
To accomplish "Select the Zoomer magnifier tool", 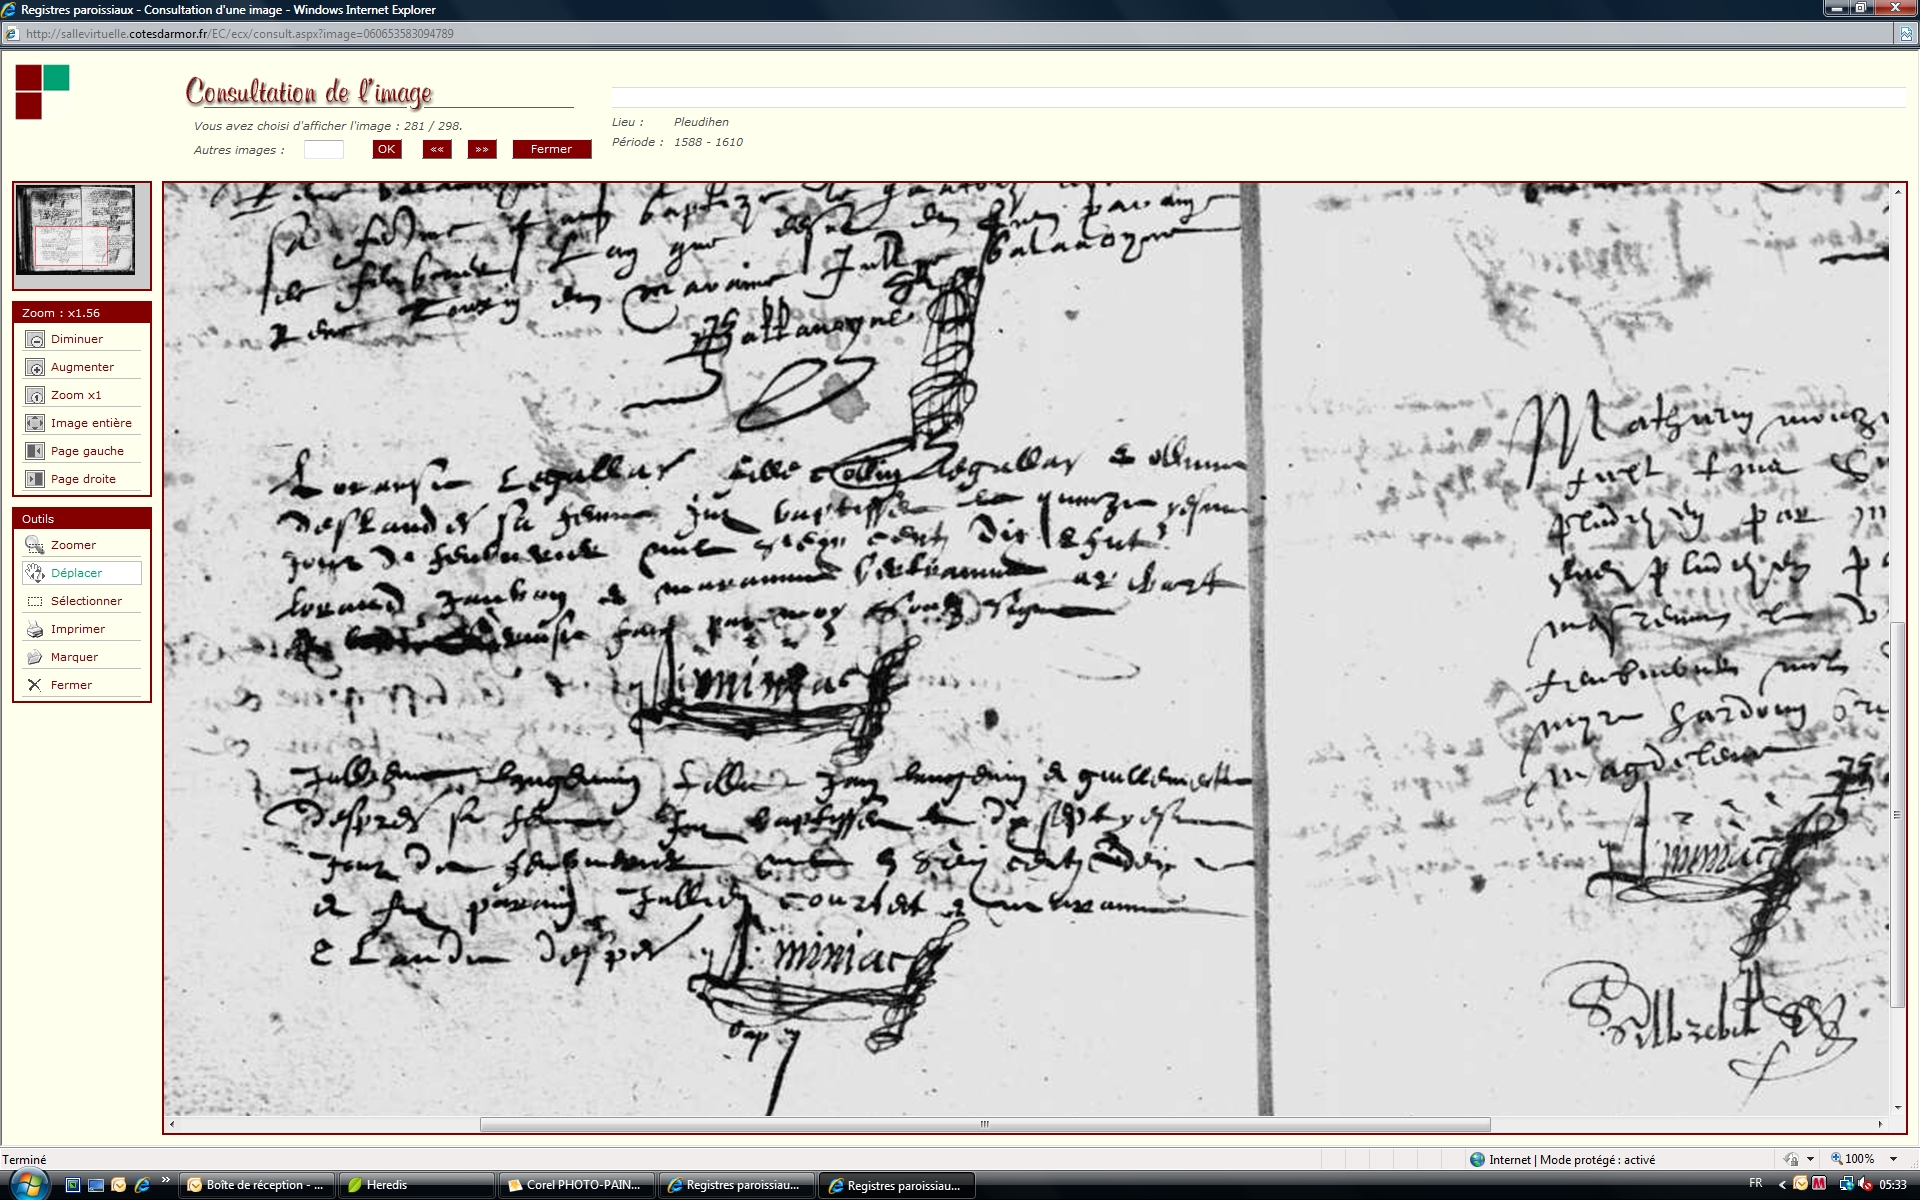I will click(x=35, y=546).
